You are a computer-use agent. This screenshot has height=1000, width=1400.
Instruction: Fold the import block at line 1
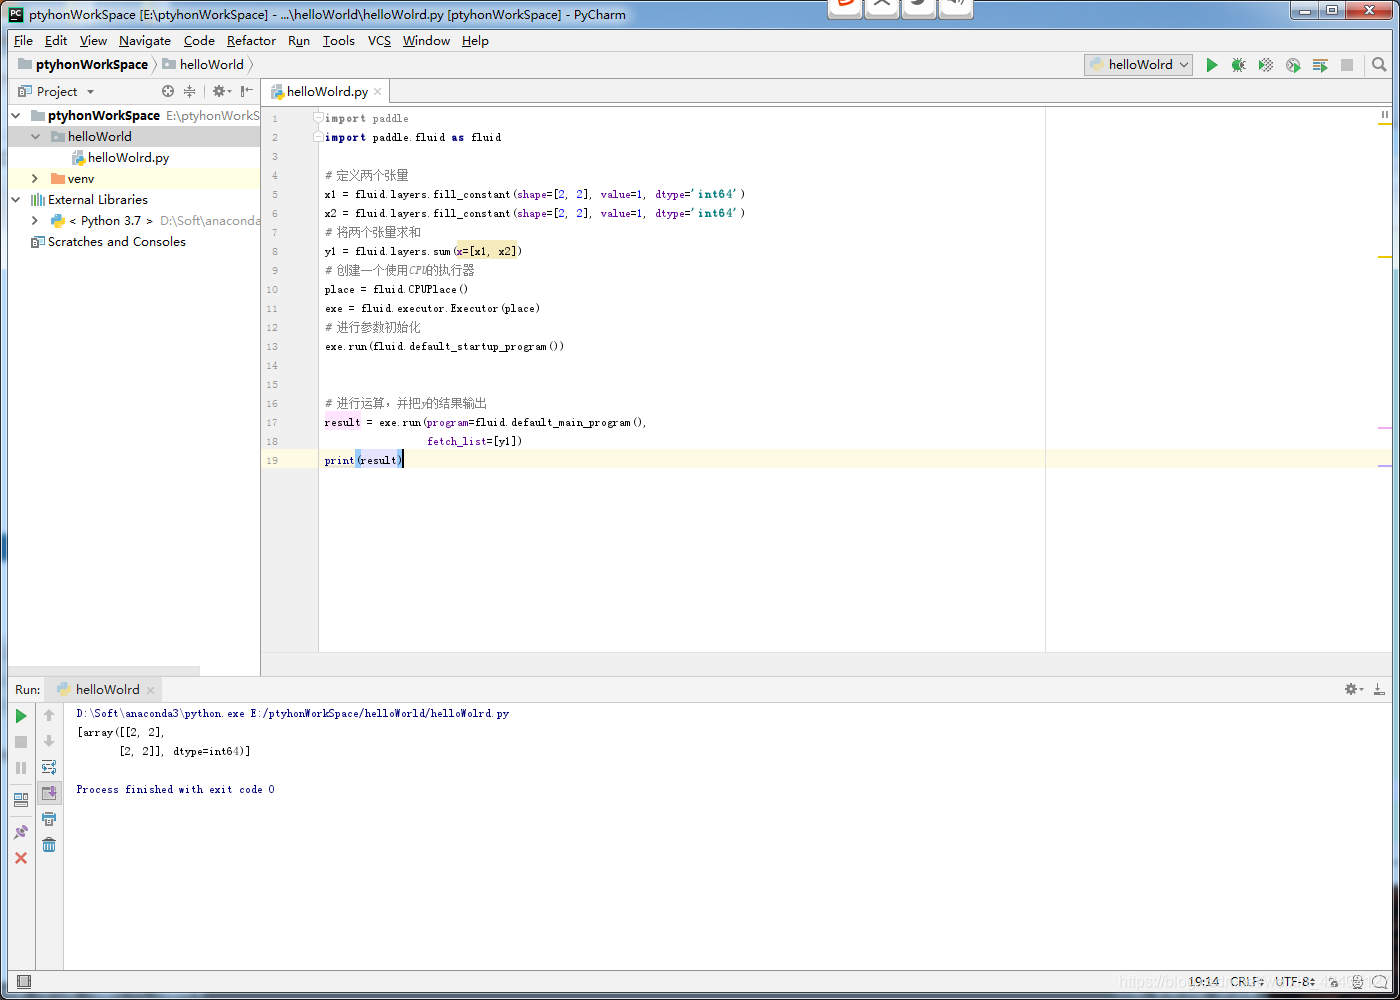click(x=318, y=118)
